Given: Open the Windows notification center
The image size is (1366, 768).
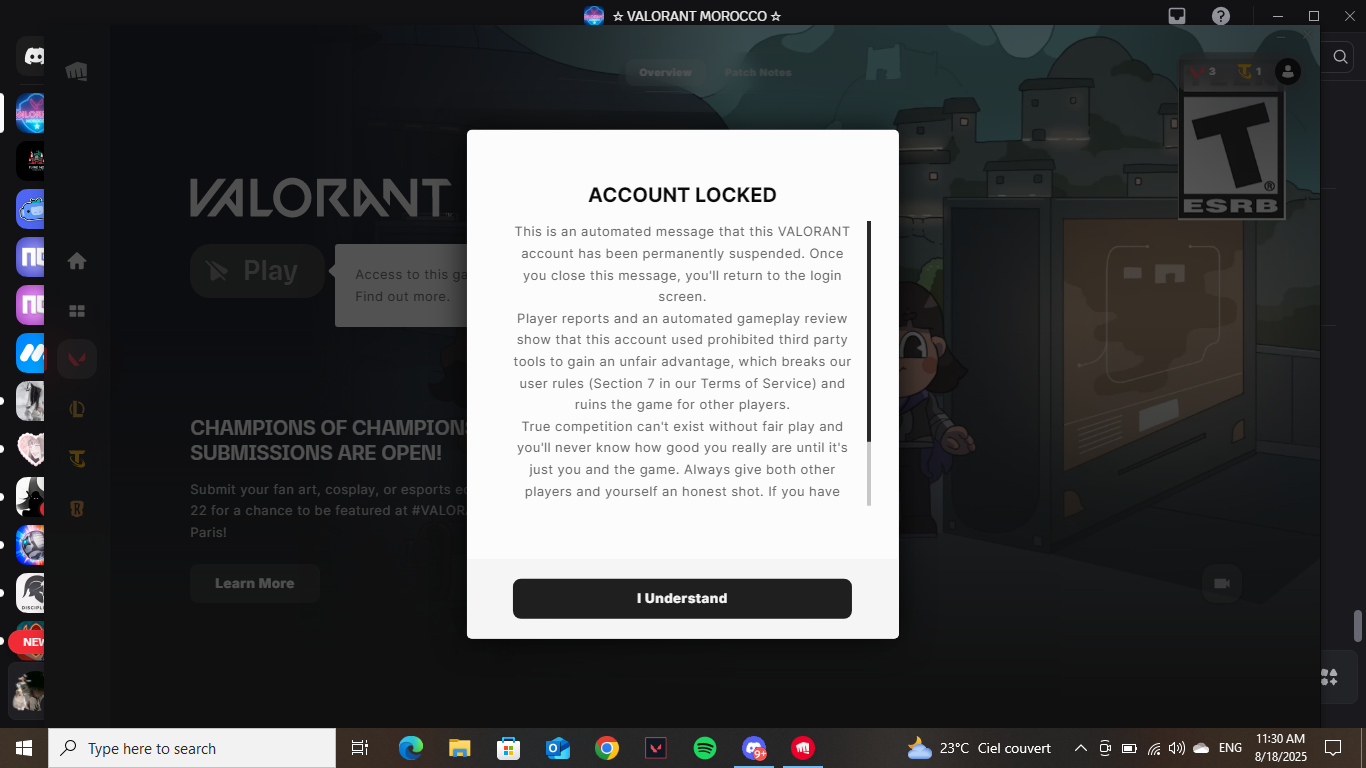Looking at the screenshot, I should coord(1332,748).
